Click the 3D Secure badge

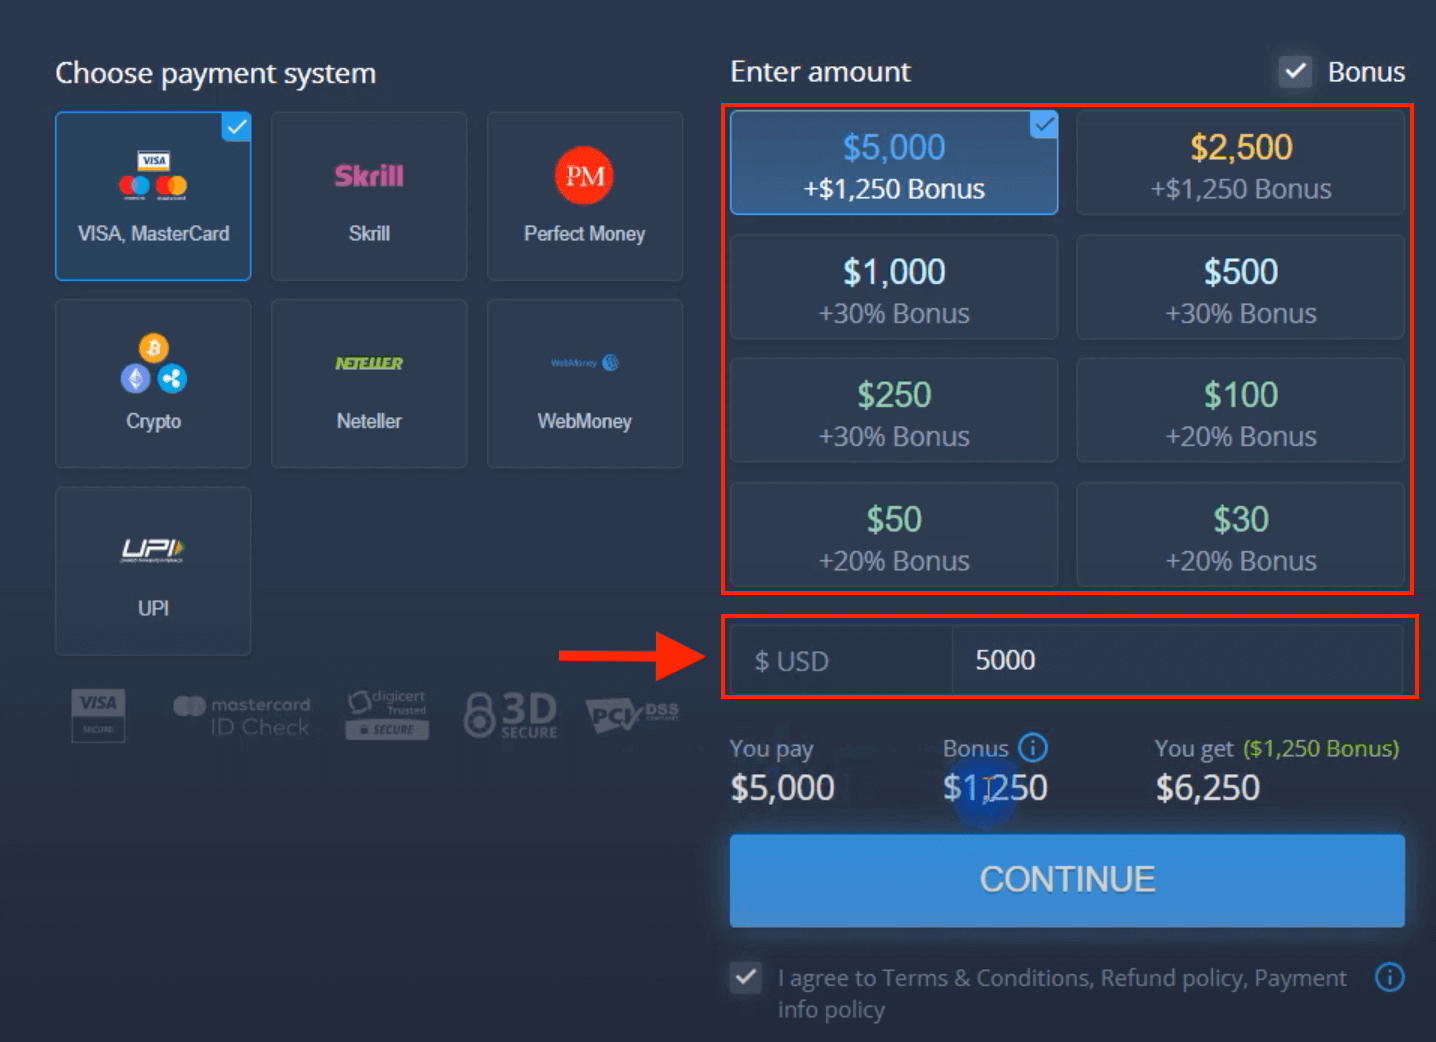510,712
